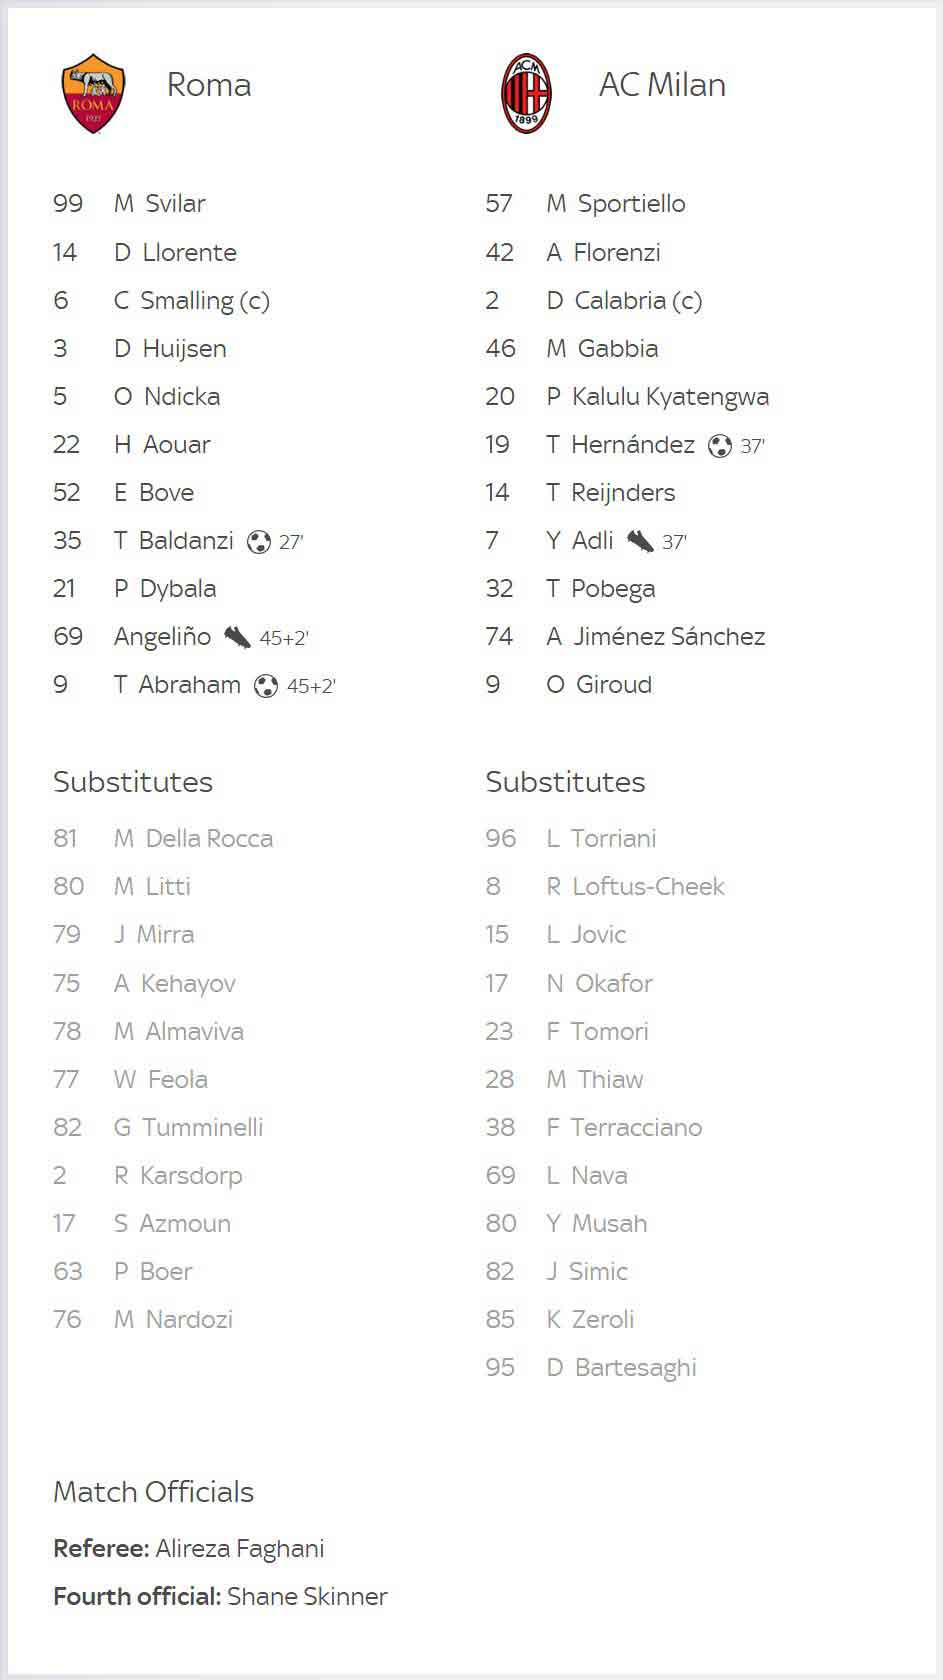Click the Match Officials heading

coord(154,1492)
